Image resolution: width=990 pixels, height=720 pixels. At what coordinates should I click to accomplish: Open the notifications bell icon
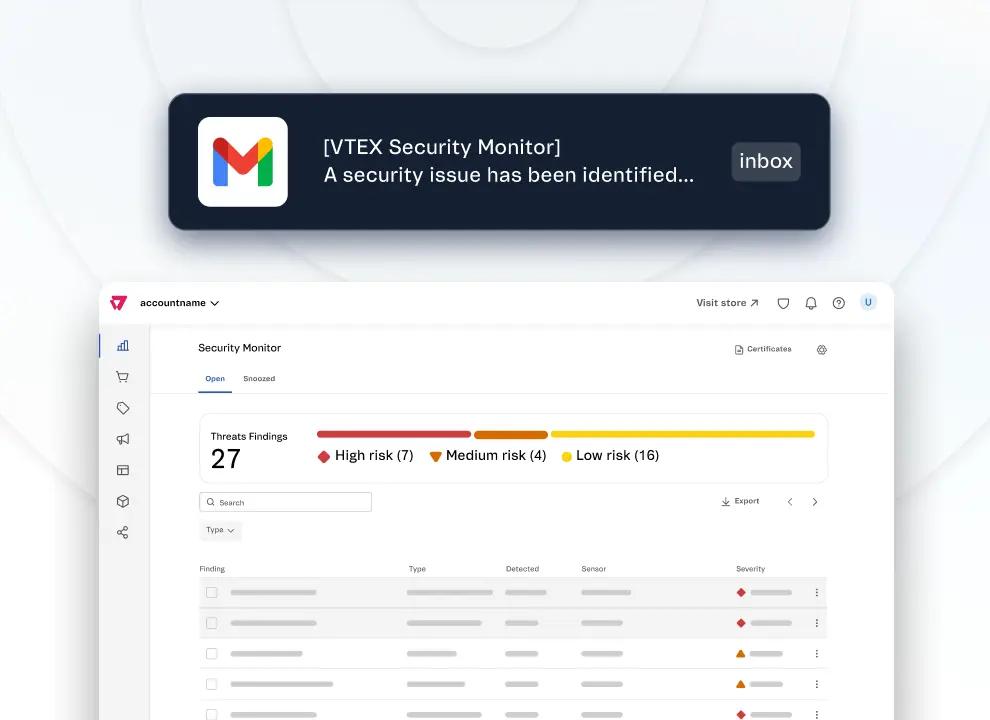(811, 303)
